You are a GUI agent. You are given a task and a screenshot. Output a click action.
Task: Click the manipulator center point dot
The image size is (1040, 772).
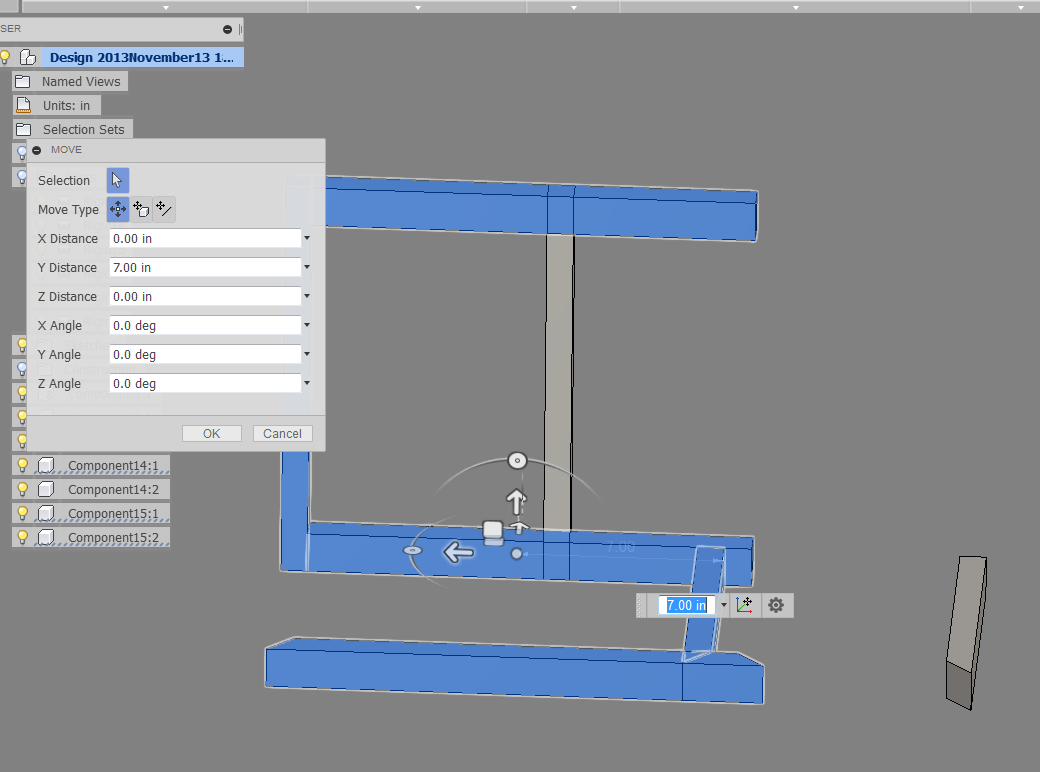[x=517, y=553]
